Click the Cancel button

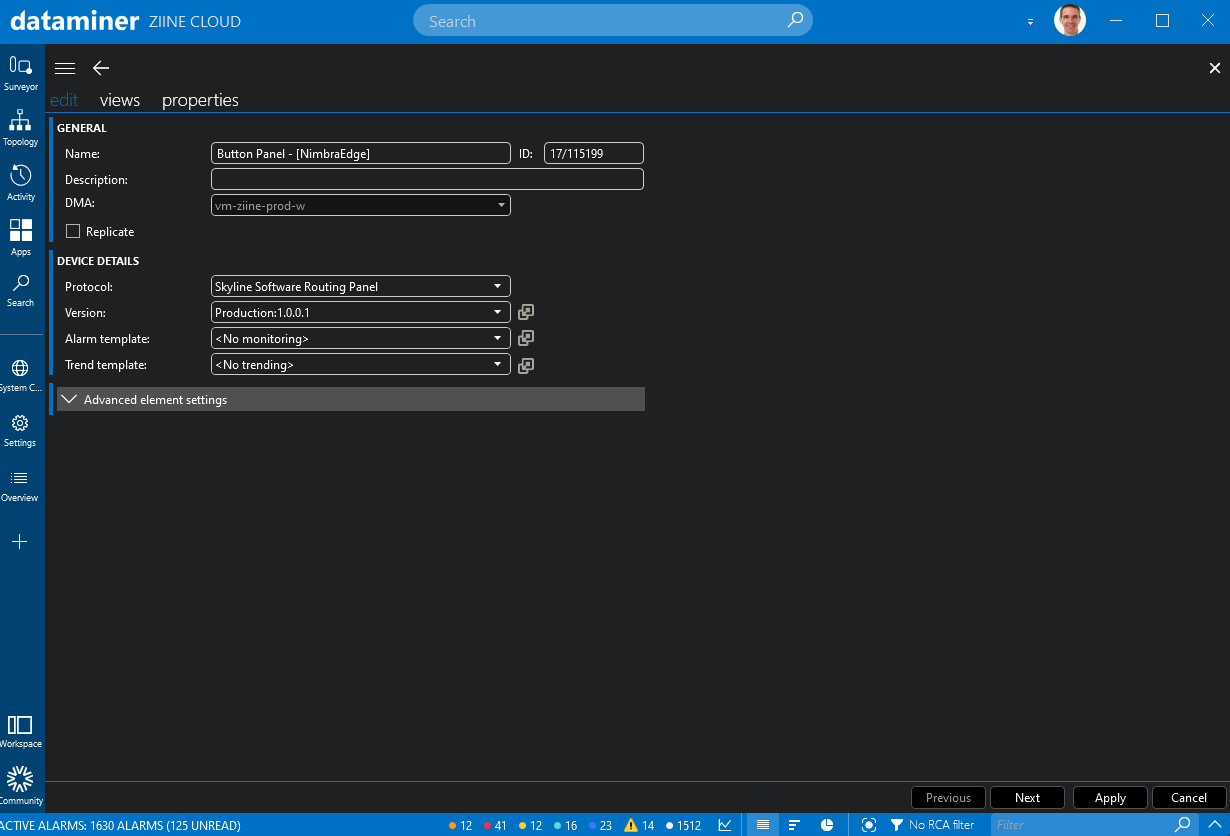(x=1189, y=797)
